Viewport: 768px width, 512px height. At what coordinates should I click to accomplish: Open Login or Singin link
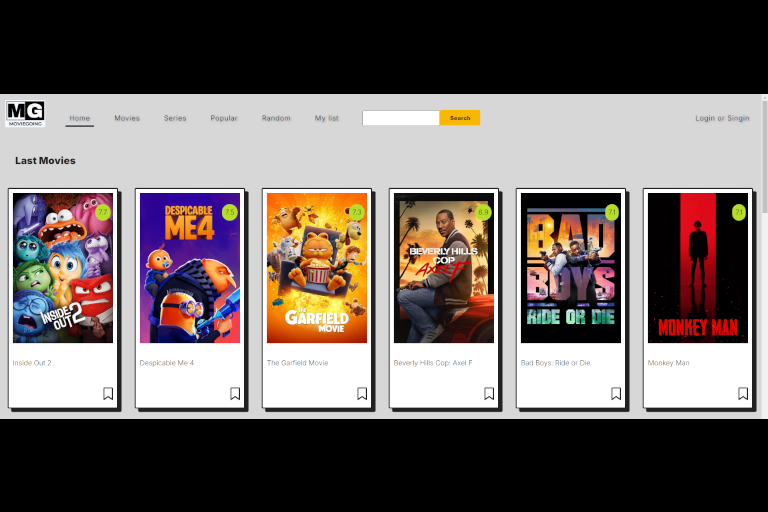[722, 118]
